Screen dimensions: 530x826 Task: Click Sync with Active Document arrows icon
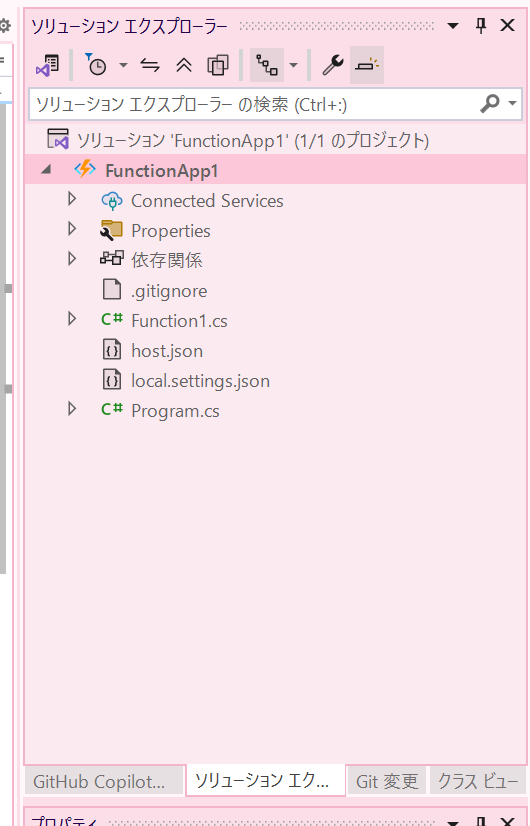[x=150, y=65]
